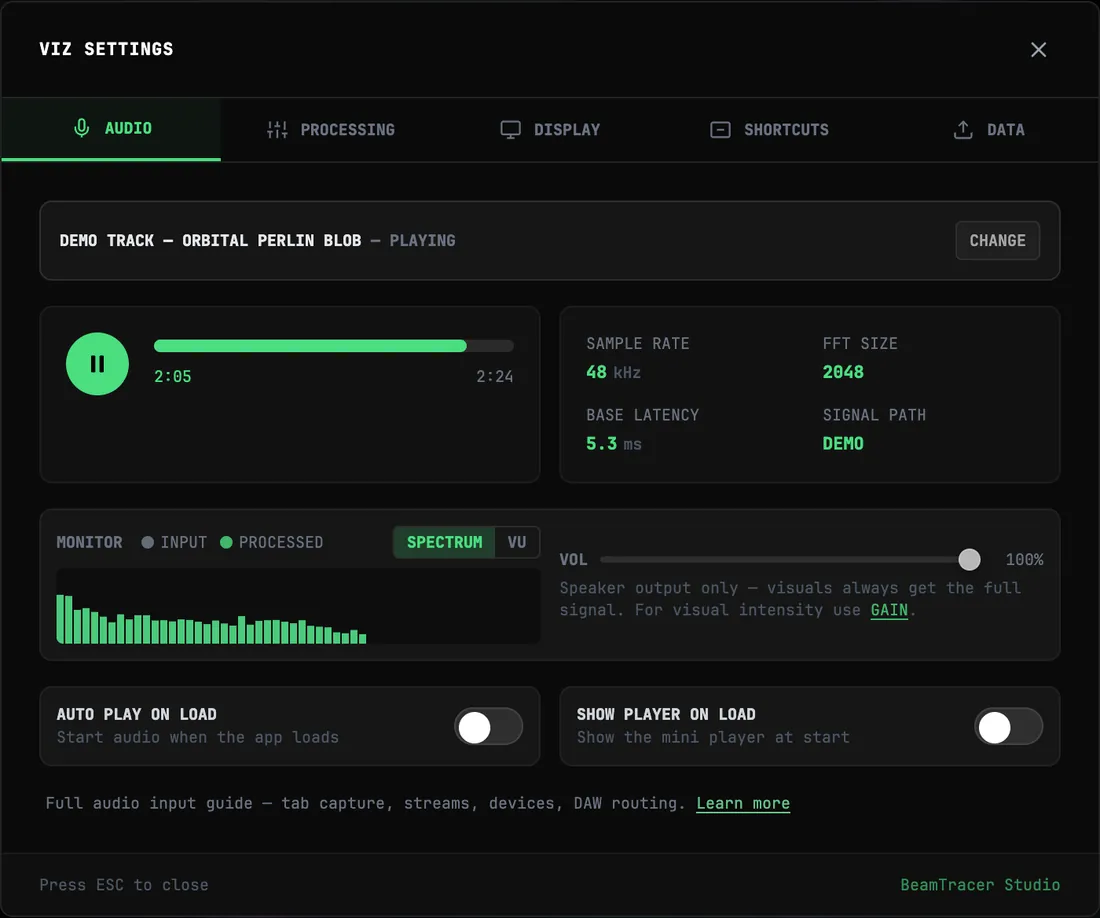
Task: Open the GAIN link
Action: coord(889,610)
